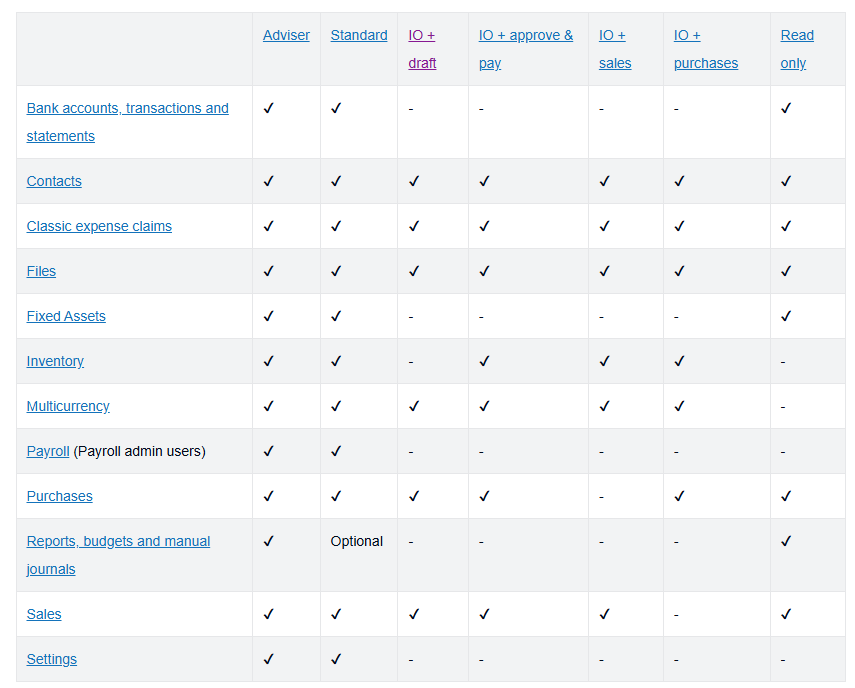Click Adviser checkmark in Settings row
855x688 pixels.
[x=268, y=659]
